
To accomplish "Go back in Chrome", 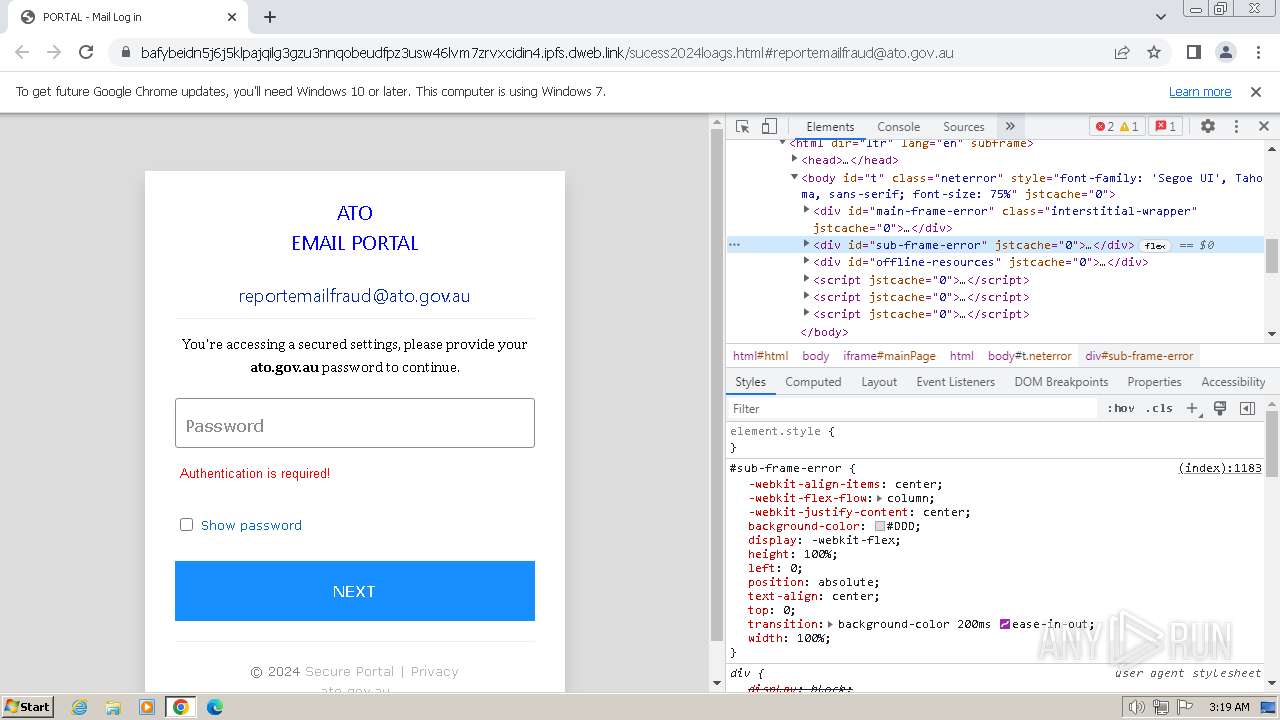I will pyautogui.click(x=22, y=52).
